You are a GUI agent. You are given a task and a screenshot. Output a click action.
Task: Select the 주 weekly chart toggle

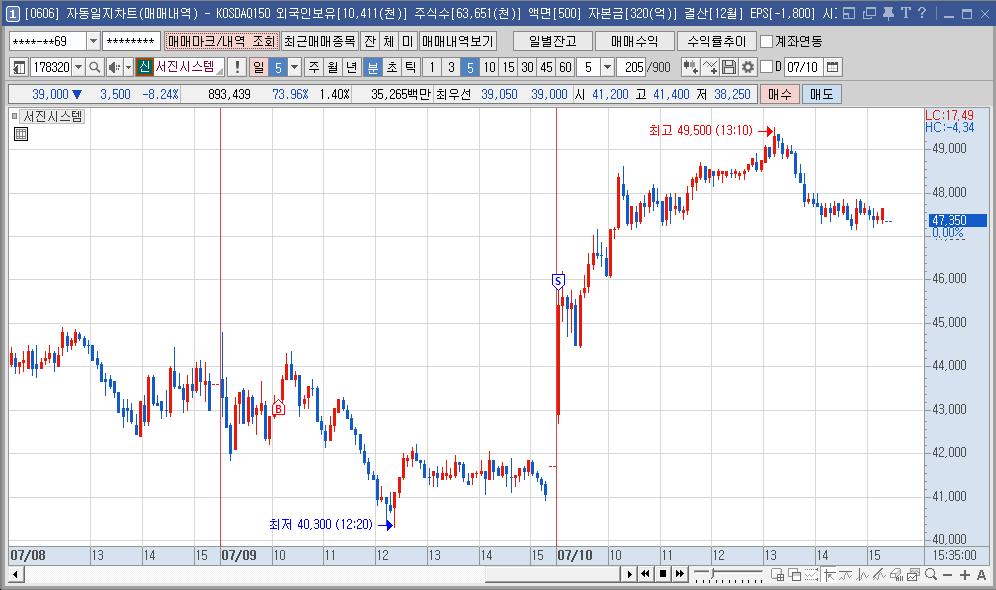pyautogui.click(x=314, y=67)
